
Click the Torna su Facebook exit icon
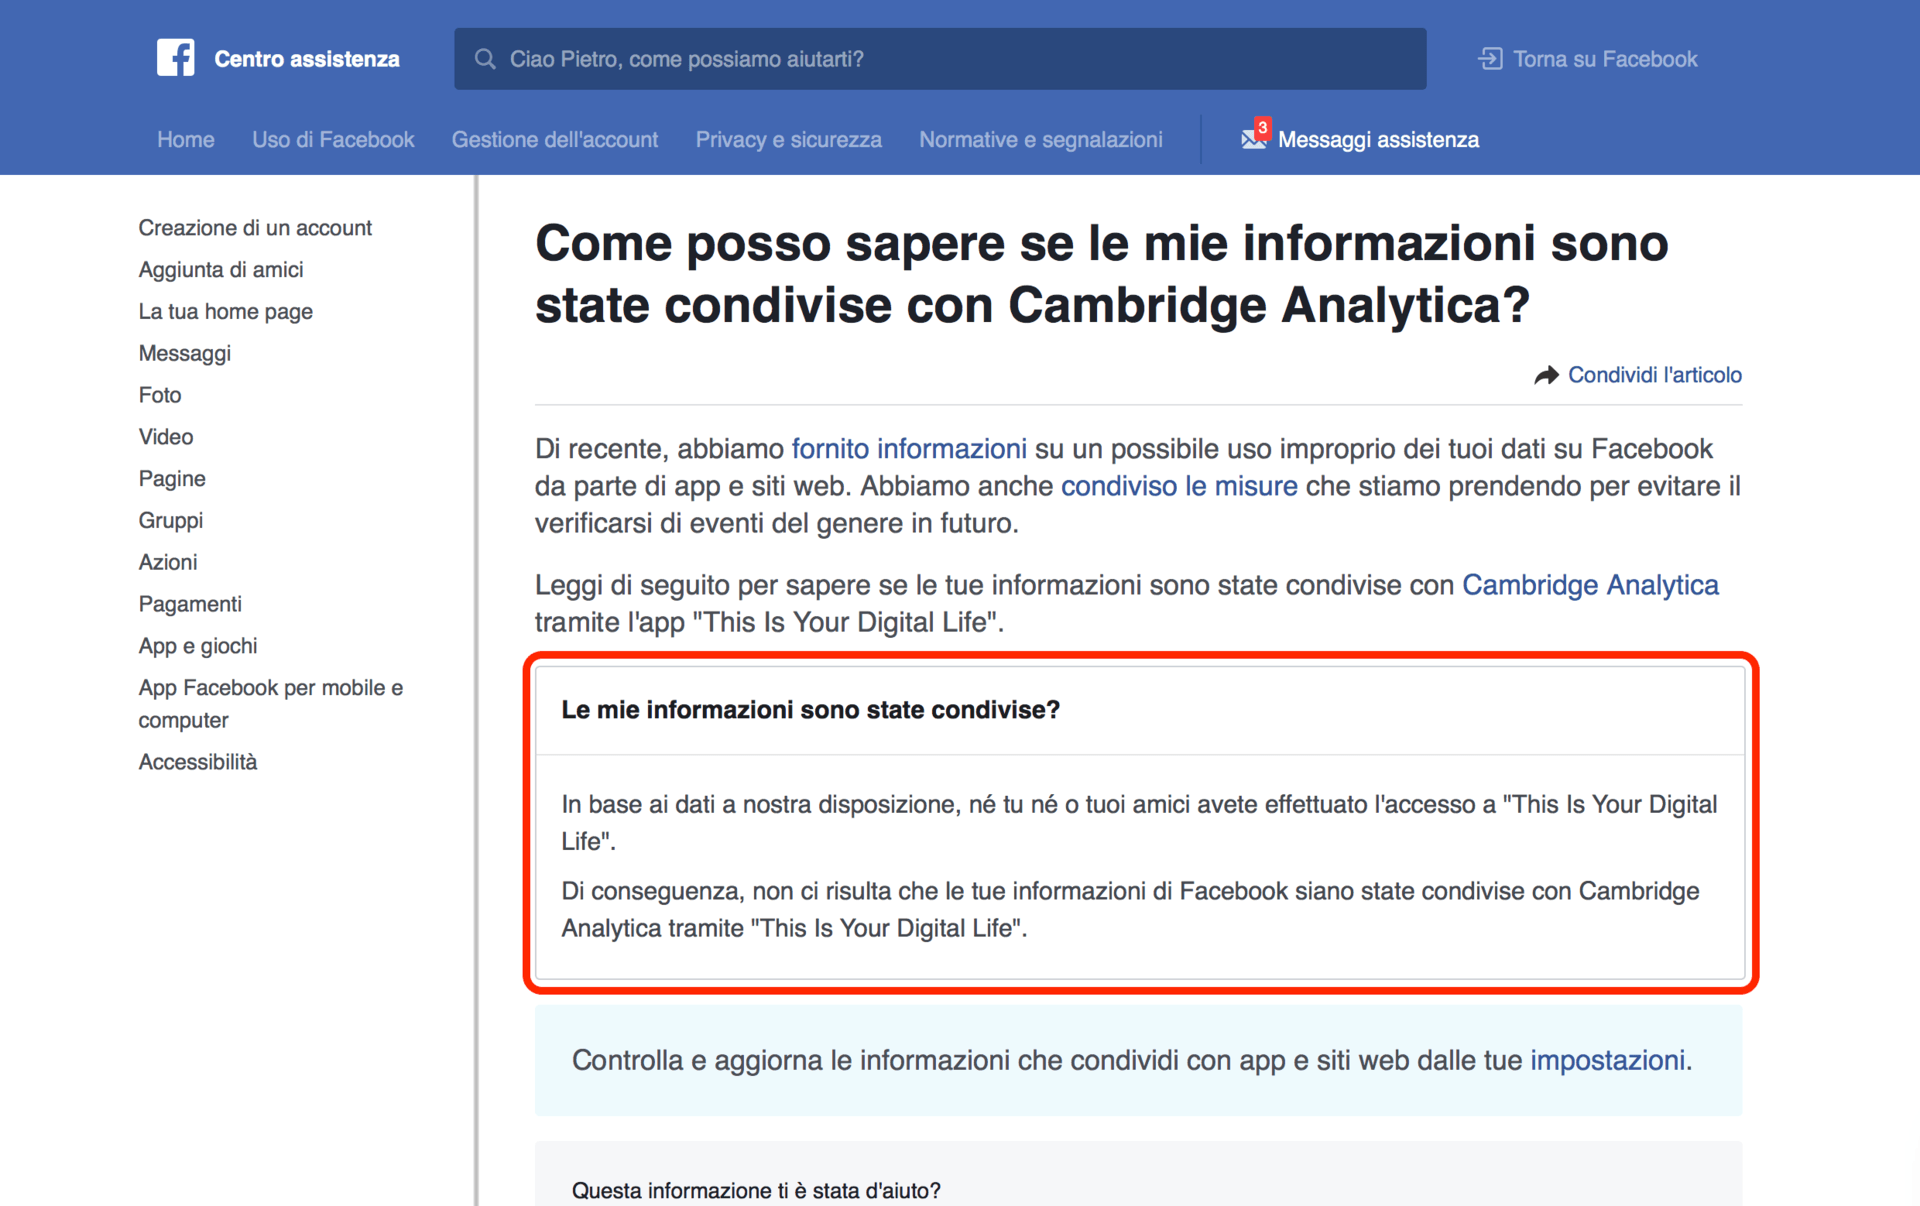1490,59
